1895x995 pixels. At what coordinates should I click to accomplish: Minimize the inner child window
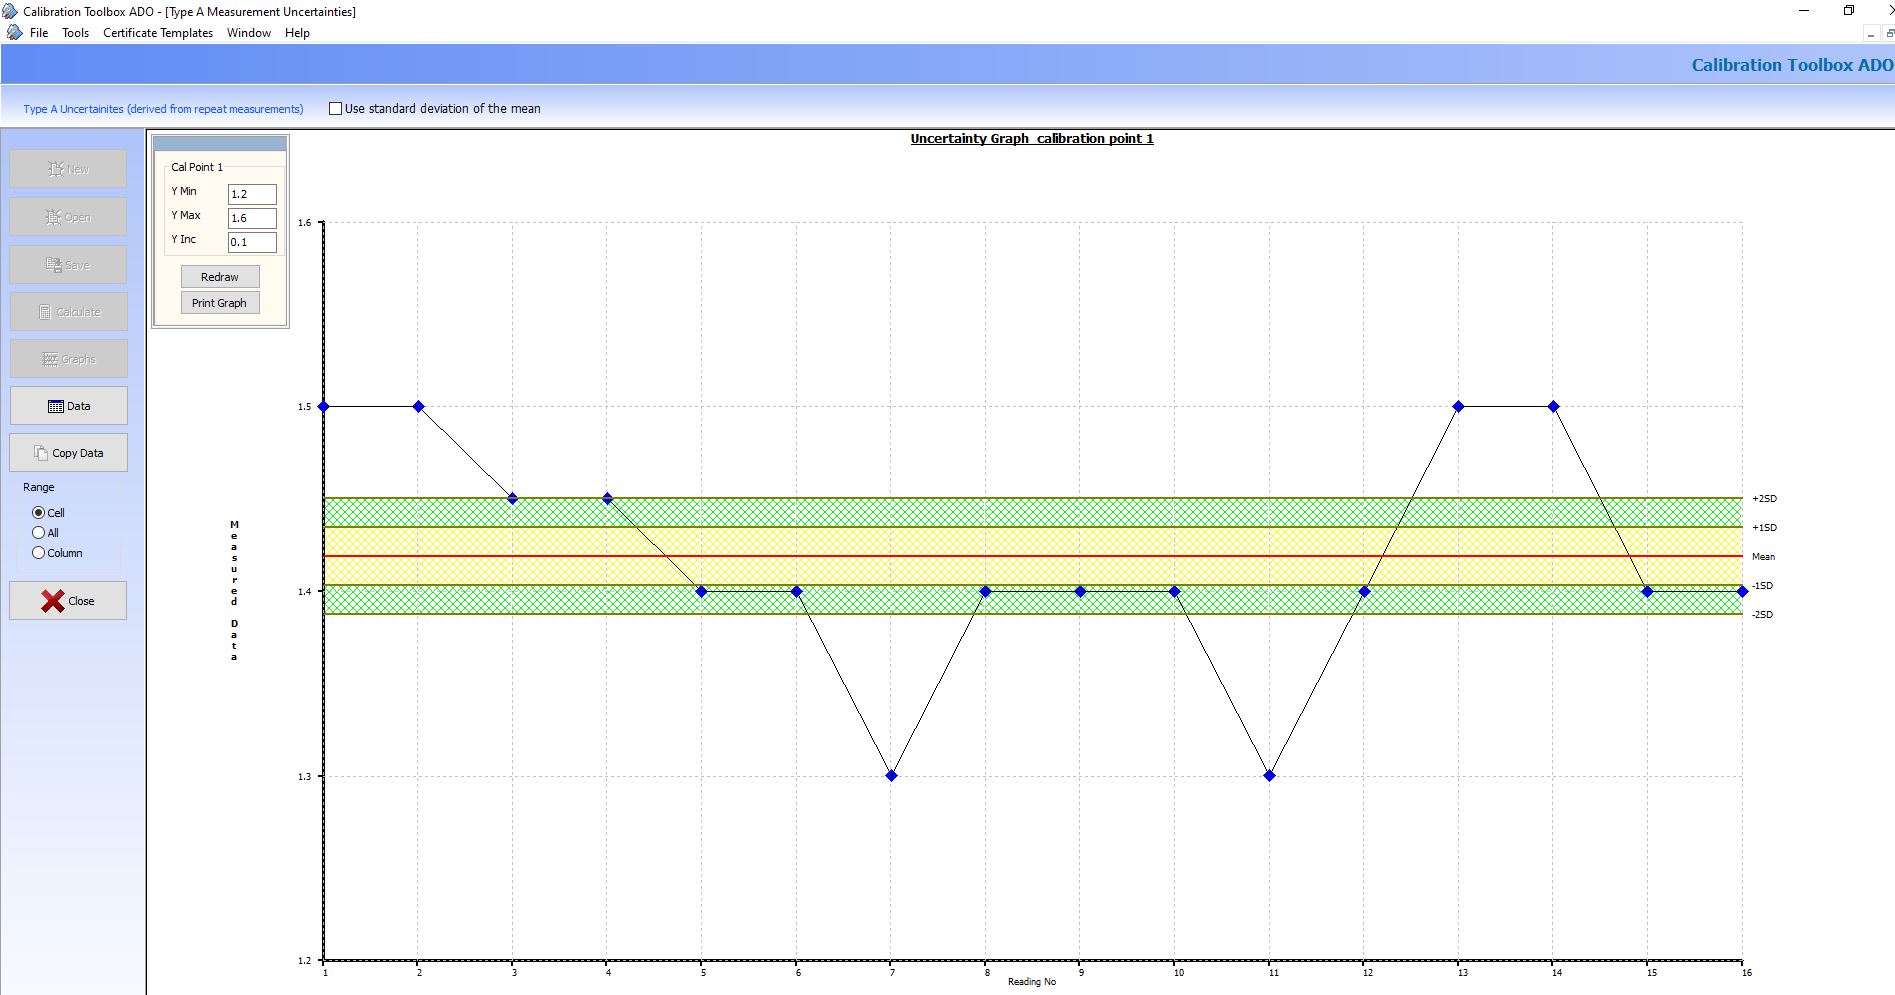1869,33
